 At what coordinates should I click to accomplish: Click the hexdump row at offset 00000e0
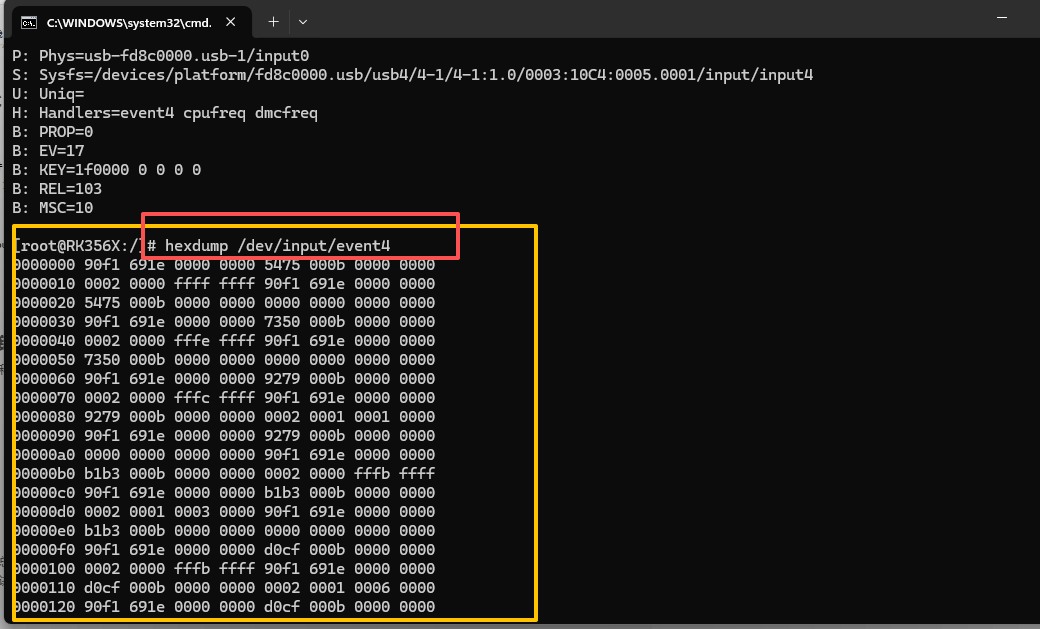coord(224,531)
